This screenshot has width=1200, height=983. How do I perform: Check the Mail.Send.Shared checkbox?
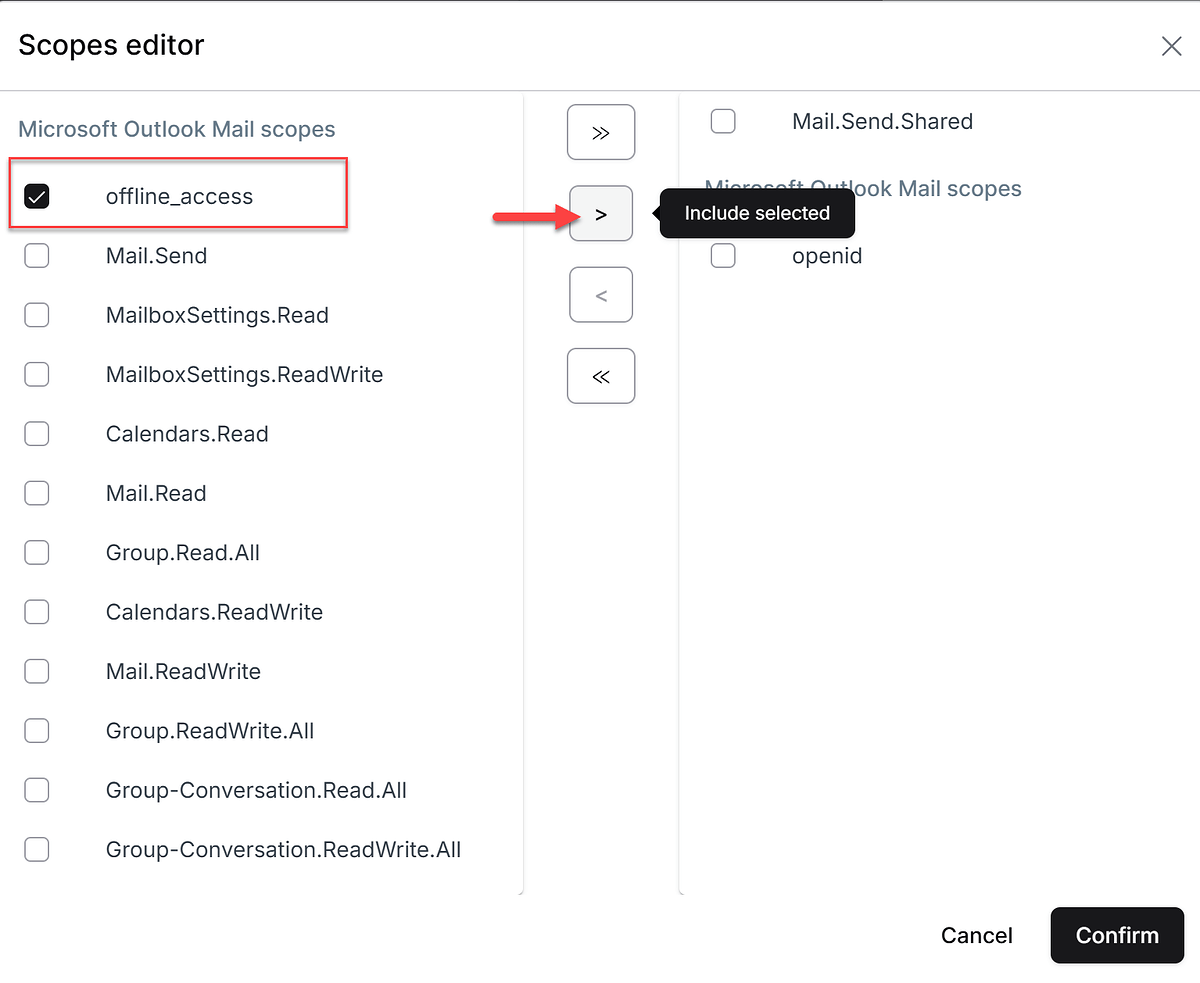pos(723,121)
